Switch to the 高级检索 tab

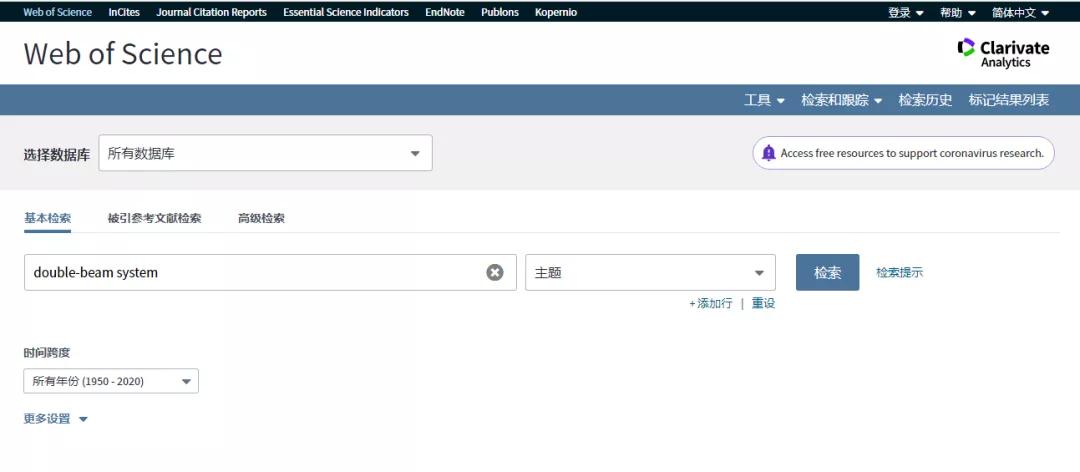(261, 218)
